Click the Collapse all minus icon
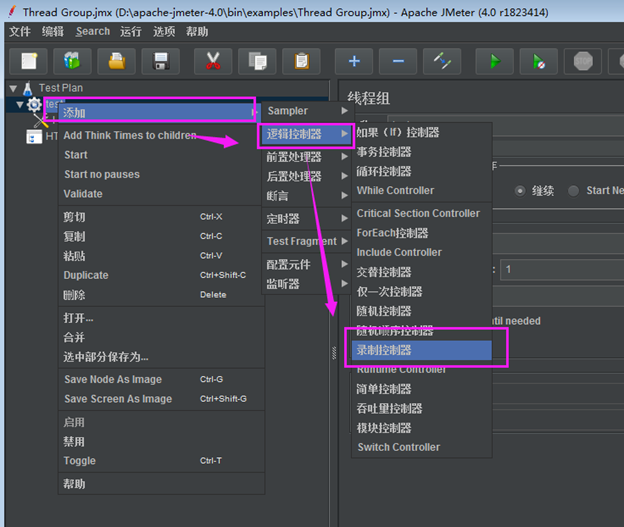 coord(398,62)
